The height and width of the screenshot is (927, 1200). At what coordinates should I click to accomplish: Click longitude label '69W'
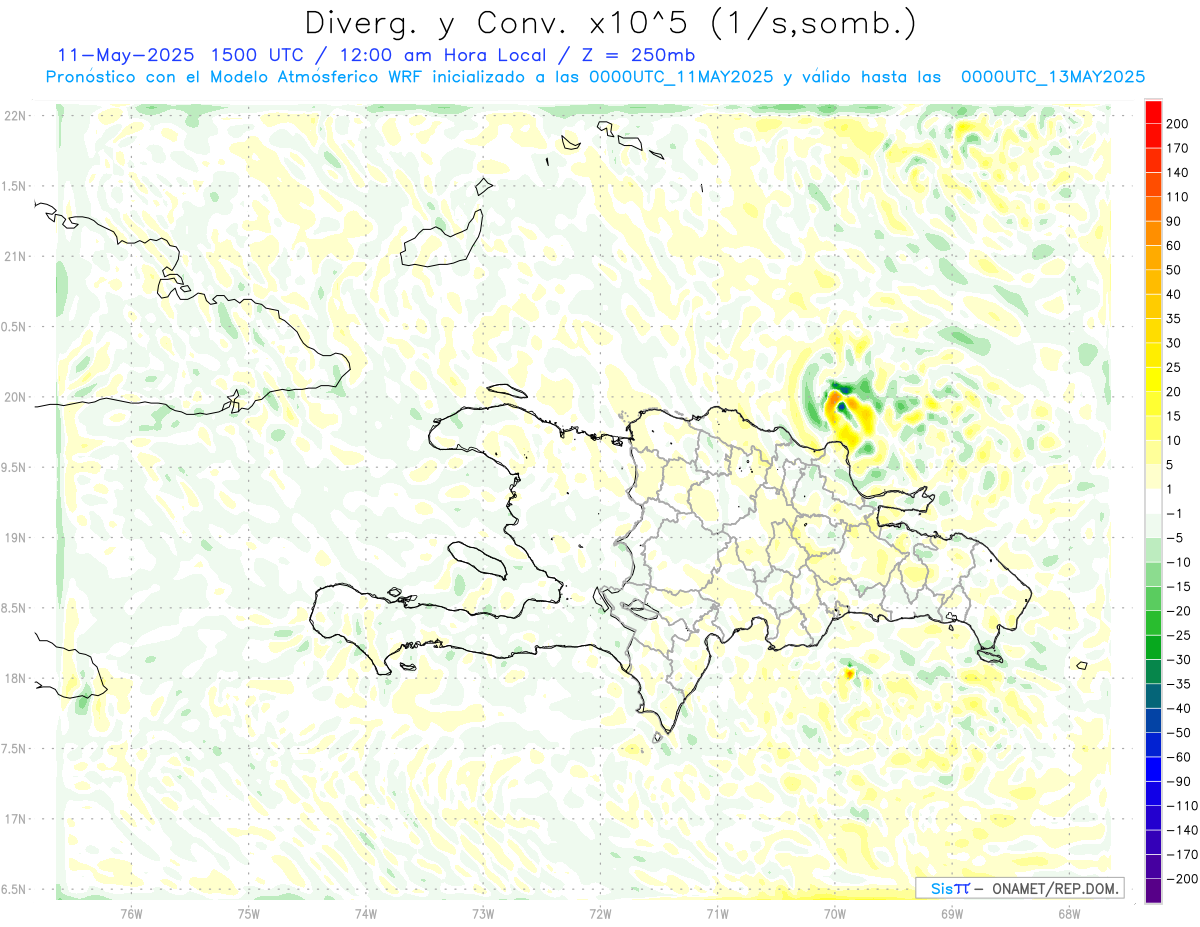951,913
